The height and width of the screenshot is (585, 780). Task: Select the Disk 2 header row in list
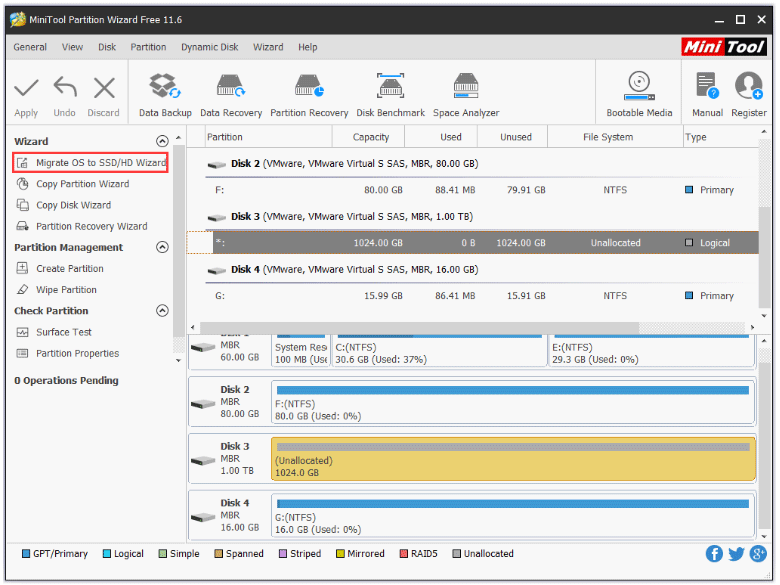(473, 164)
